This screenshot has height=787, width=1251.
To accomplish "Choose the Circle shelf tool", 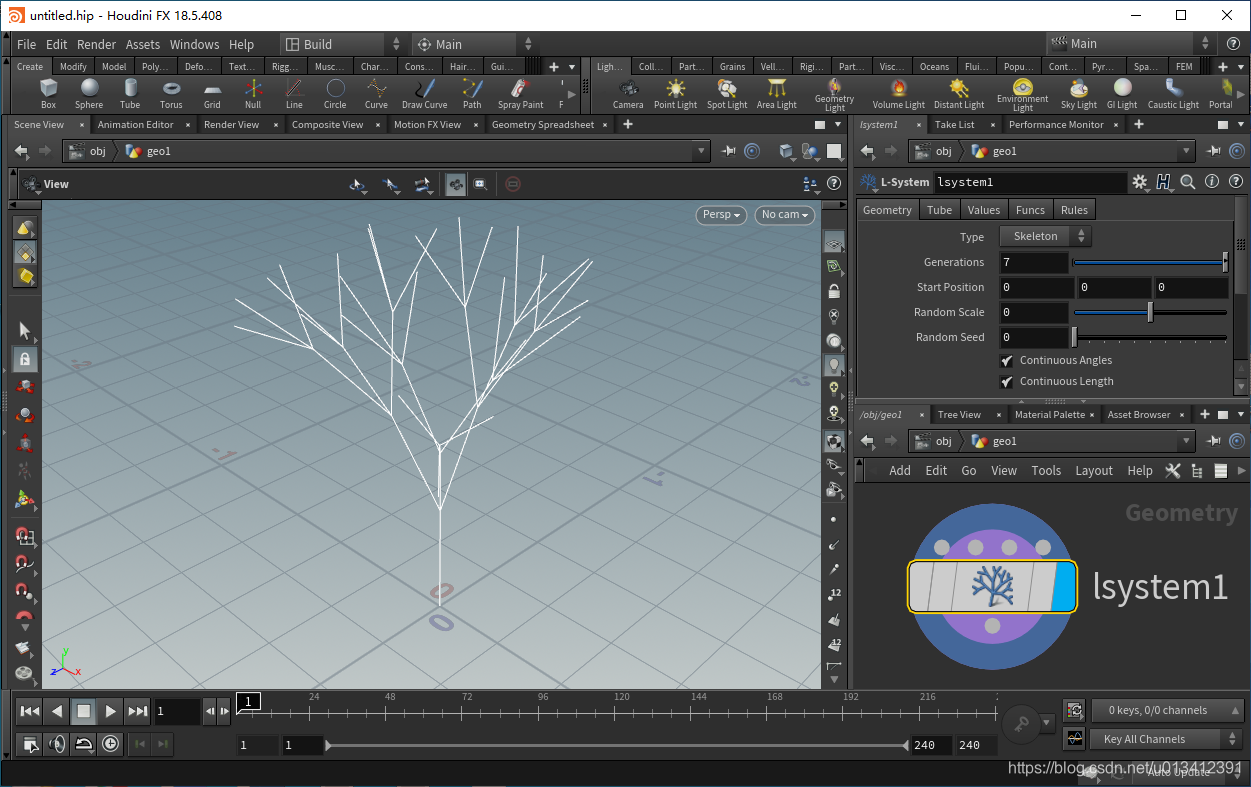I will 335,94.
